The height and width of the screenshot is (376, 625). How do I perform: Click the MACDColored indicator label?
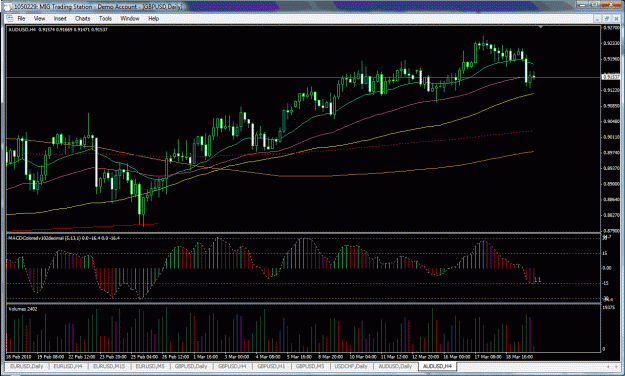pos(64,238)
